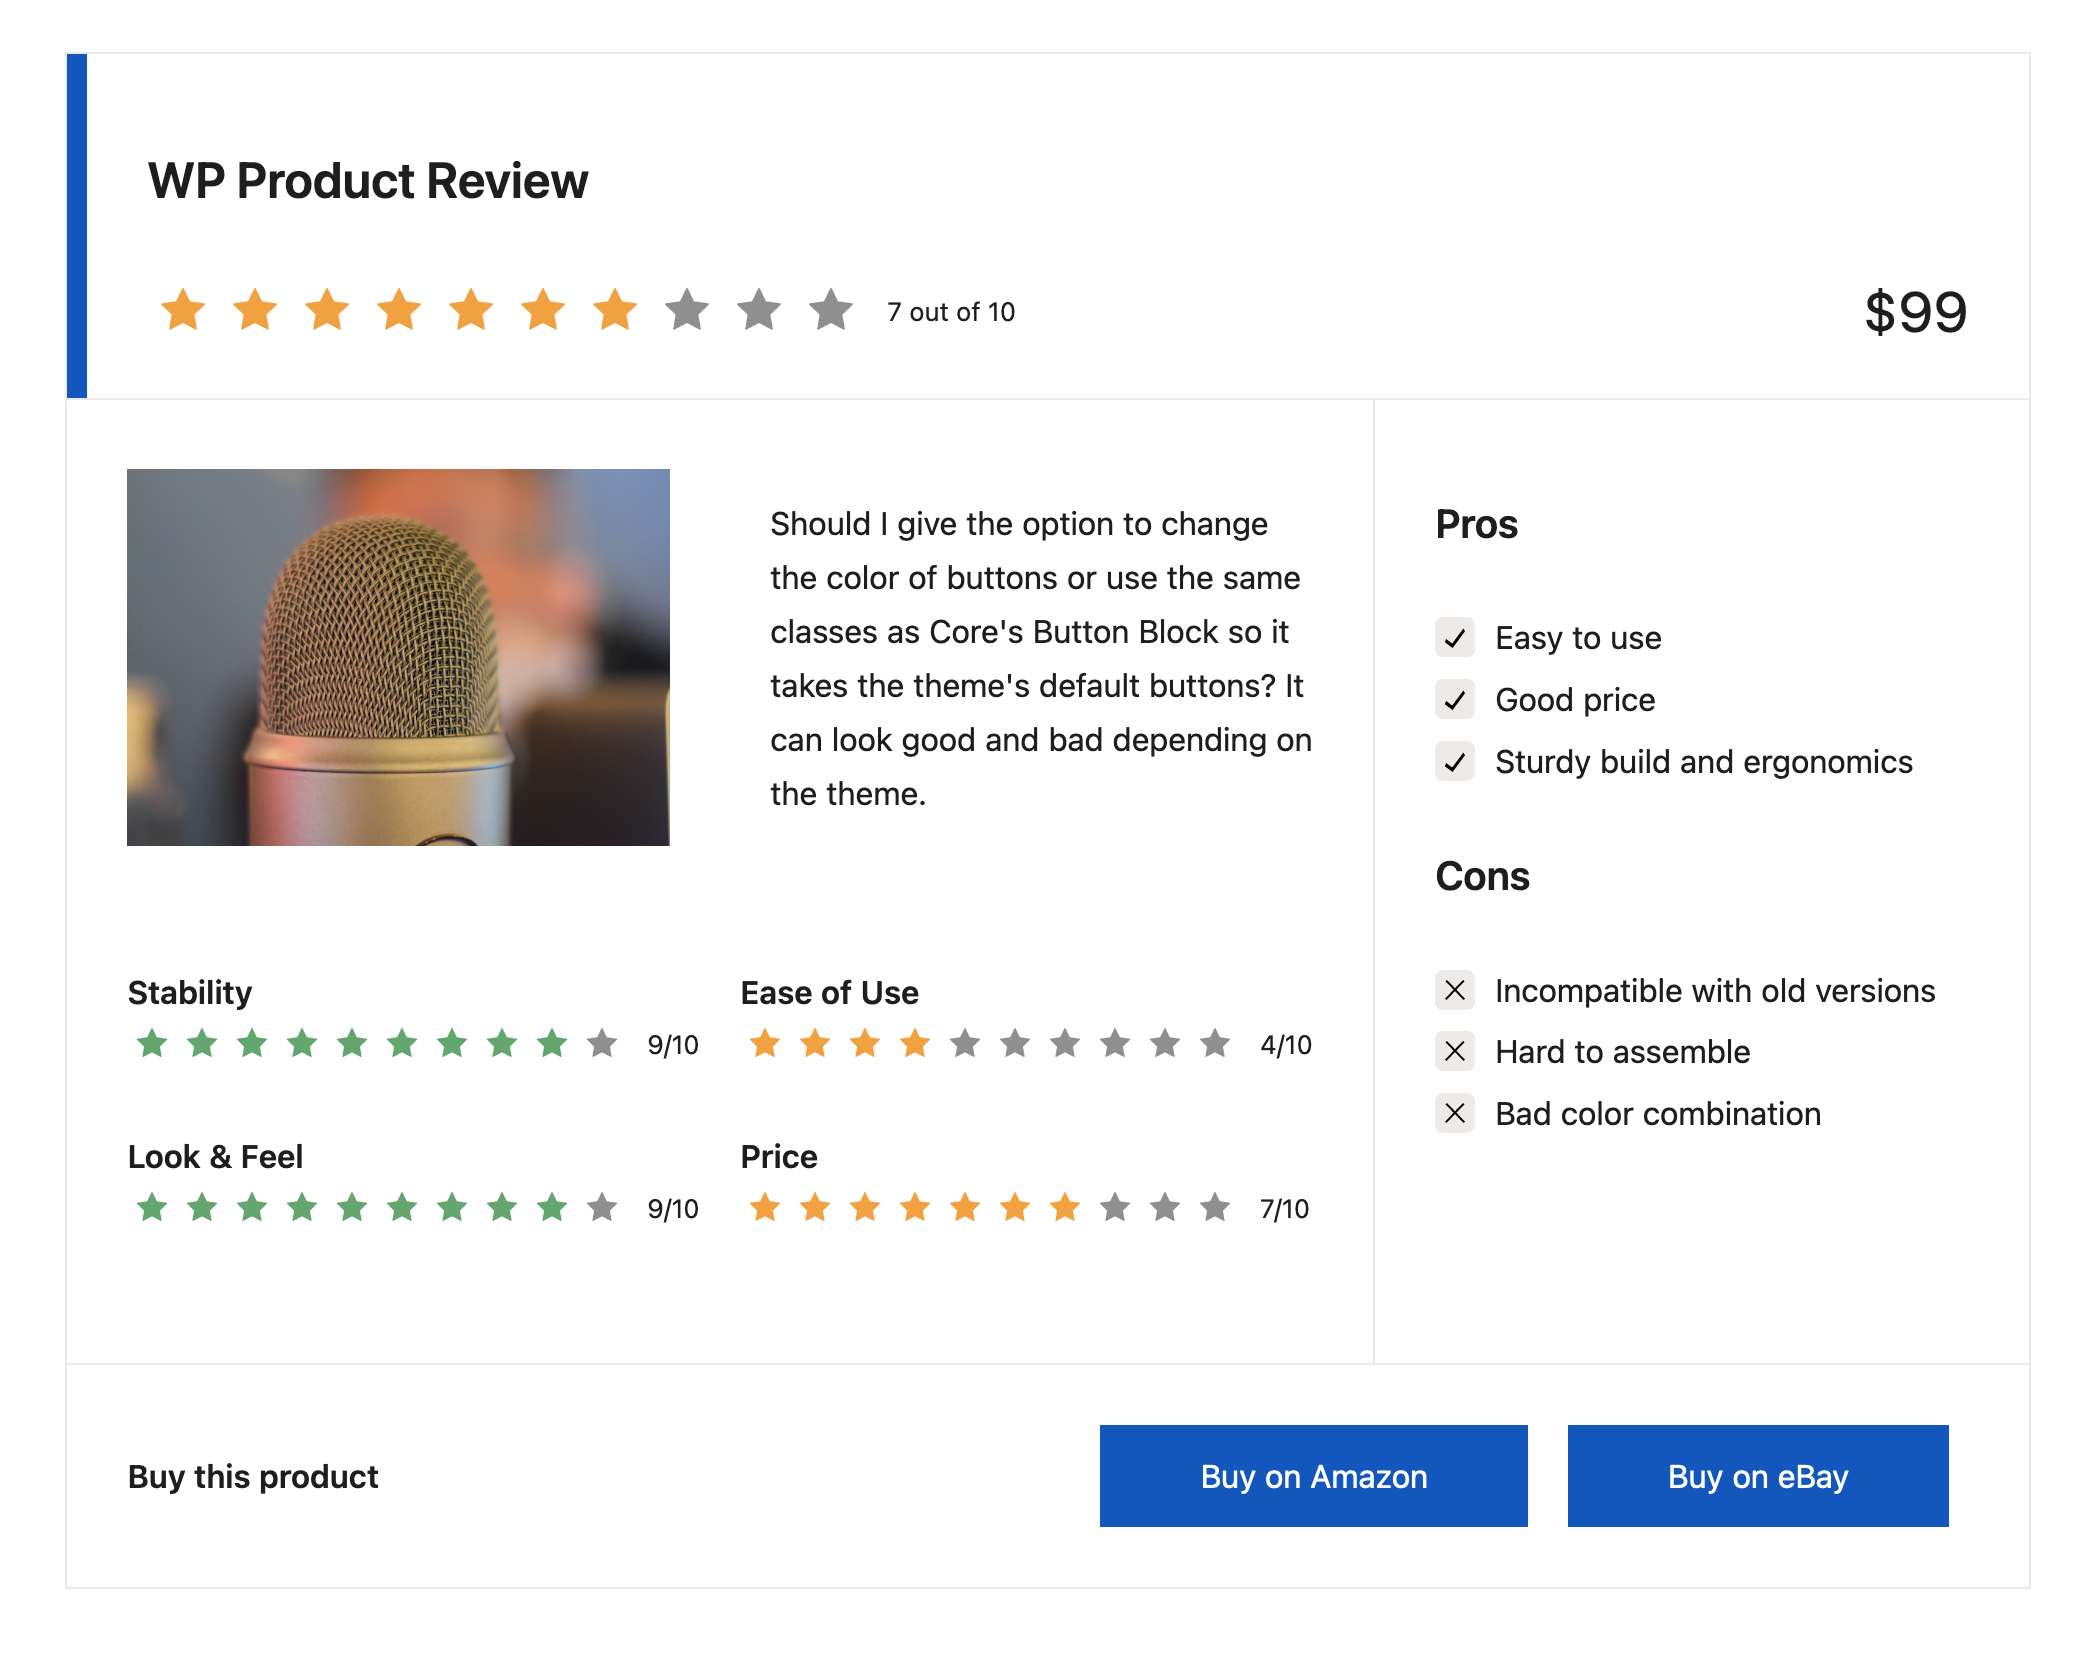The image size is (2082, 1656).
Task: Click the Buy on Amazon button
Action: [1313, 1476]
